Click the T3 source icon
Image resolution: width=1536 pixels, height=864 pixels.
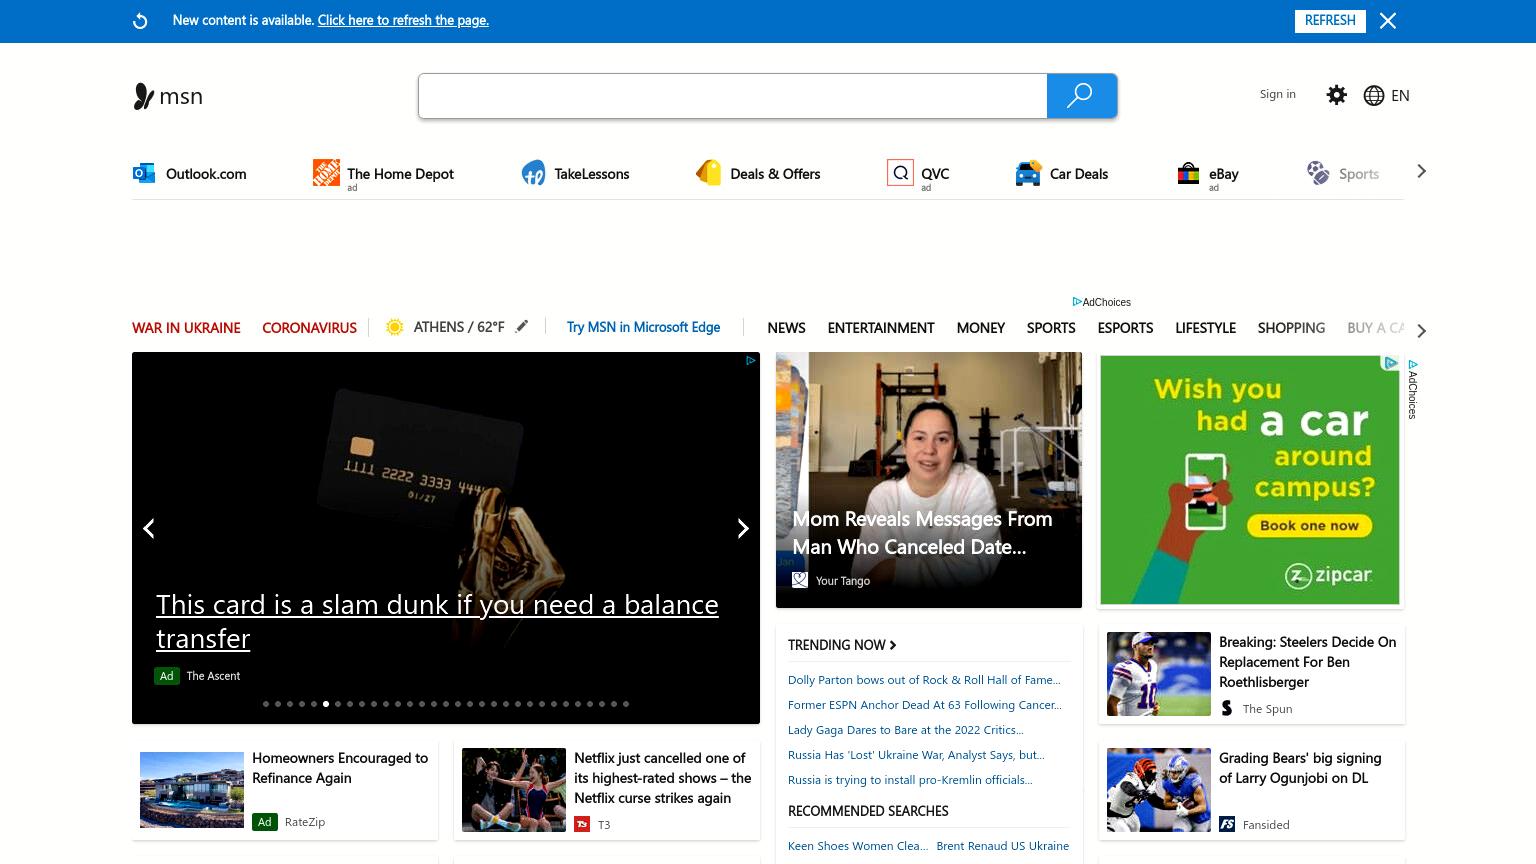(x=582, y=824)
